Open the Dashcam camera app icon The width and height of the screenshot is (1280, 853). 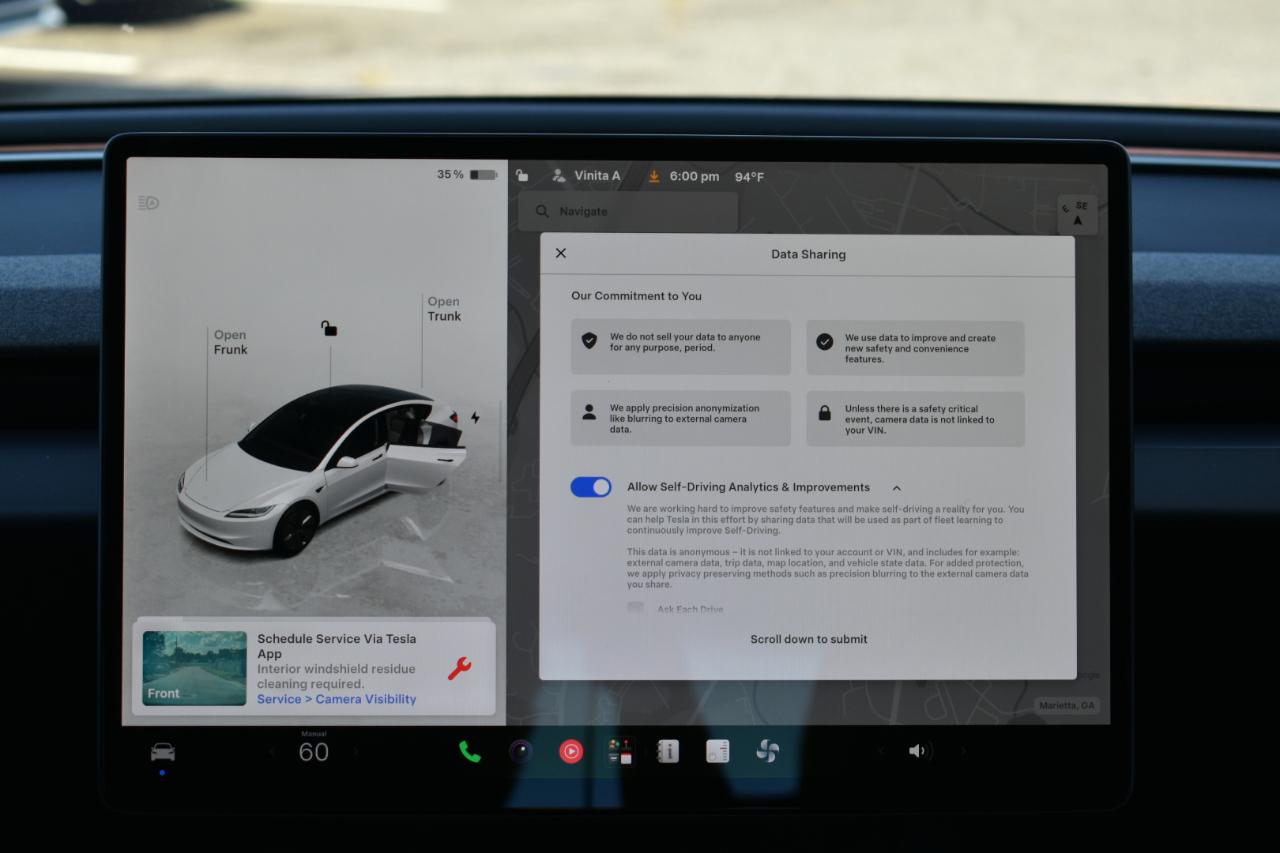pos(521,751)
